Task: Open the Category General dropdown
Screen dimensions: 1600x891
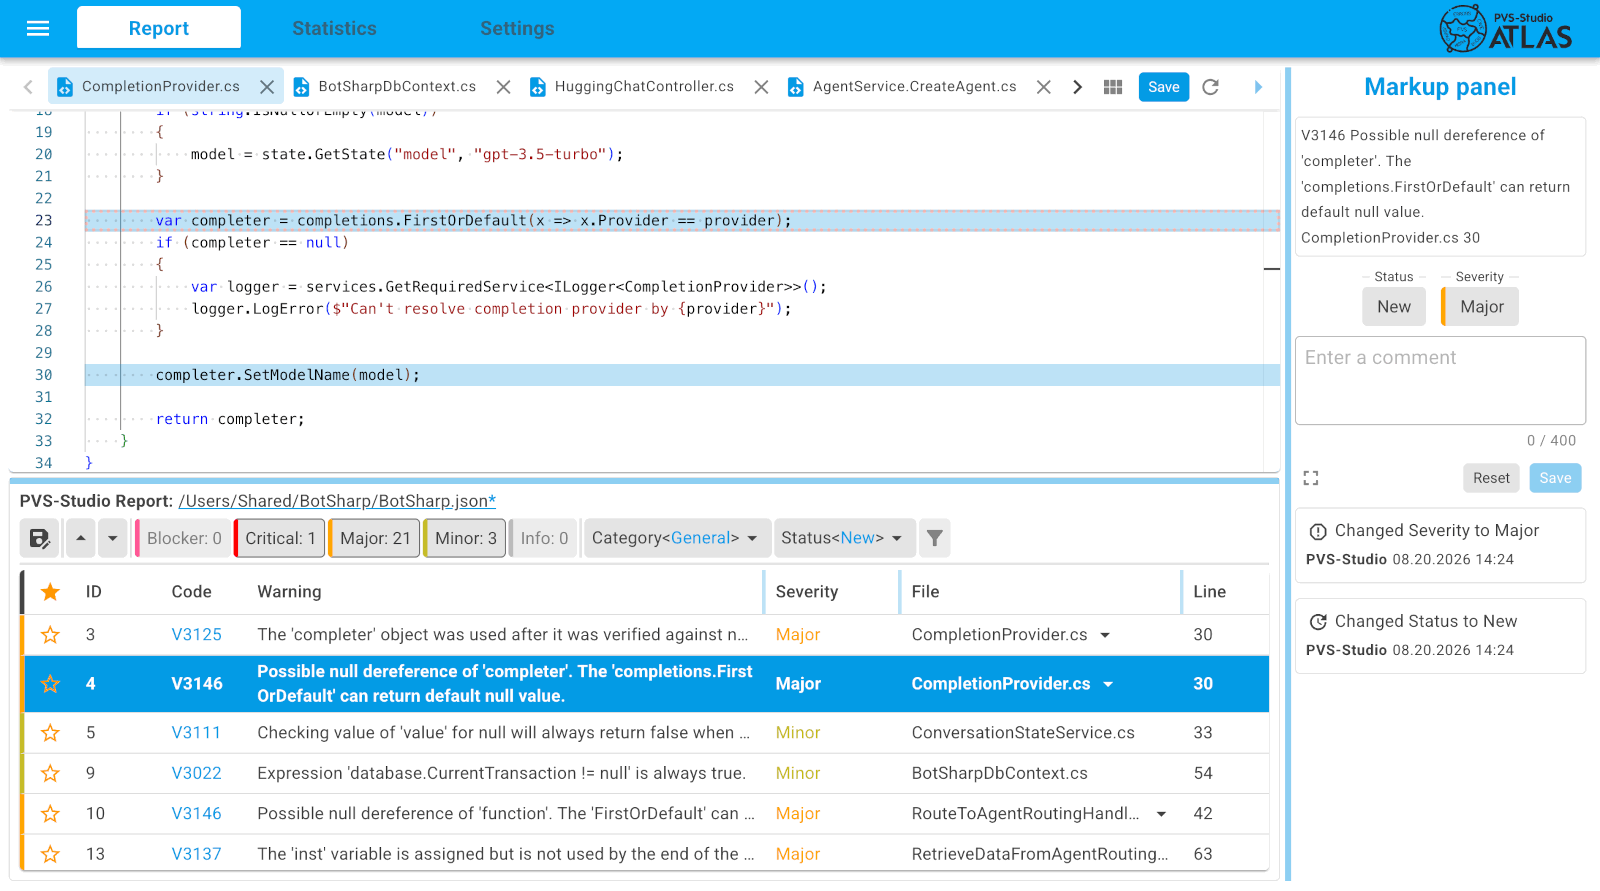Action: pyautogui.click(x=677, y=538)
